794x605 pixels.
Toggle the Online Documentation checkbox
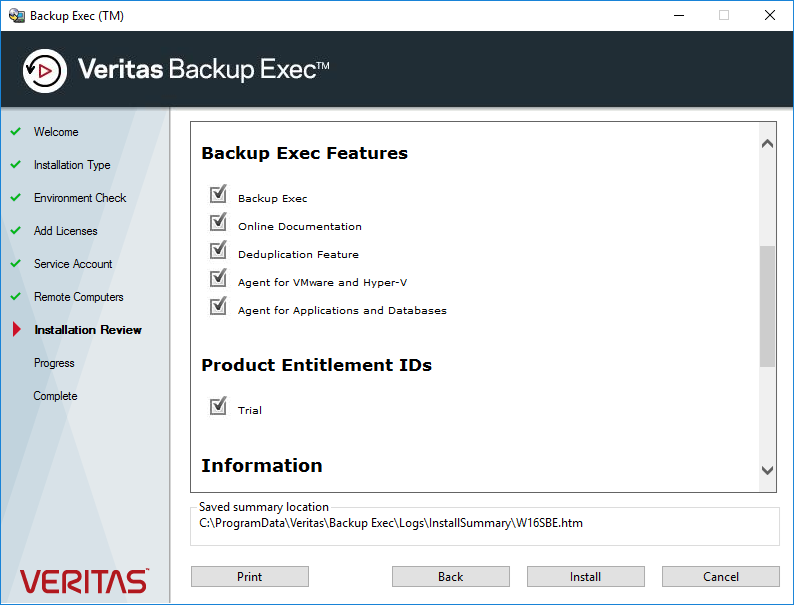coord(218,222)
